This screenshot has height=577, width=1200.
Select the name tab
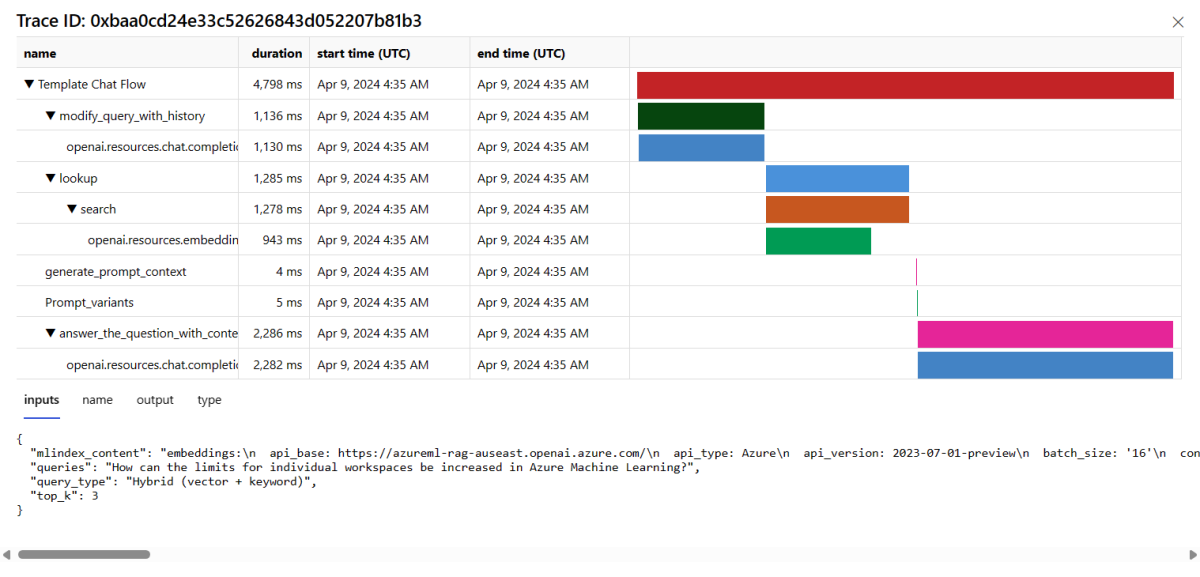[x=97, y=400]
